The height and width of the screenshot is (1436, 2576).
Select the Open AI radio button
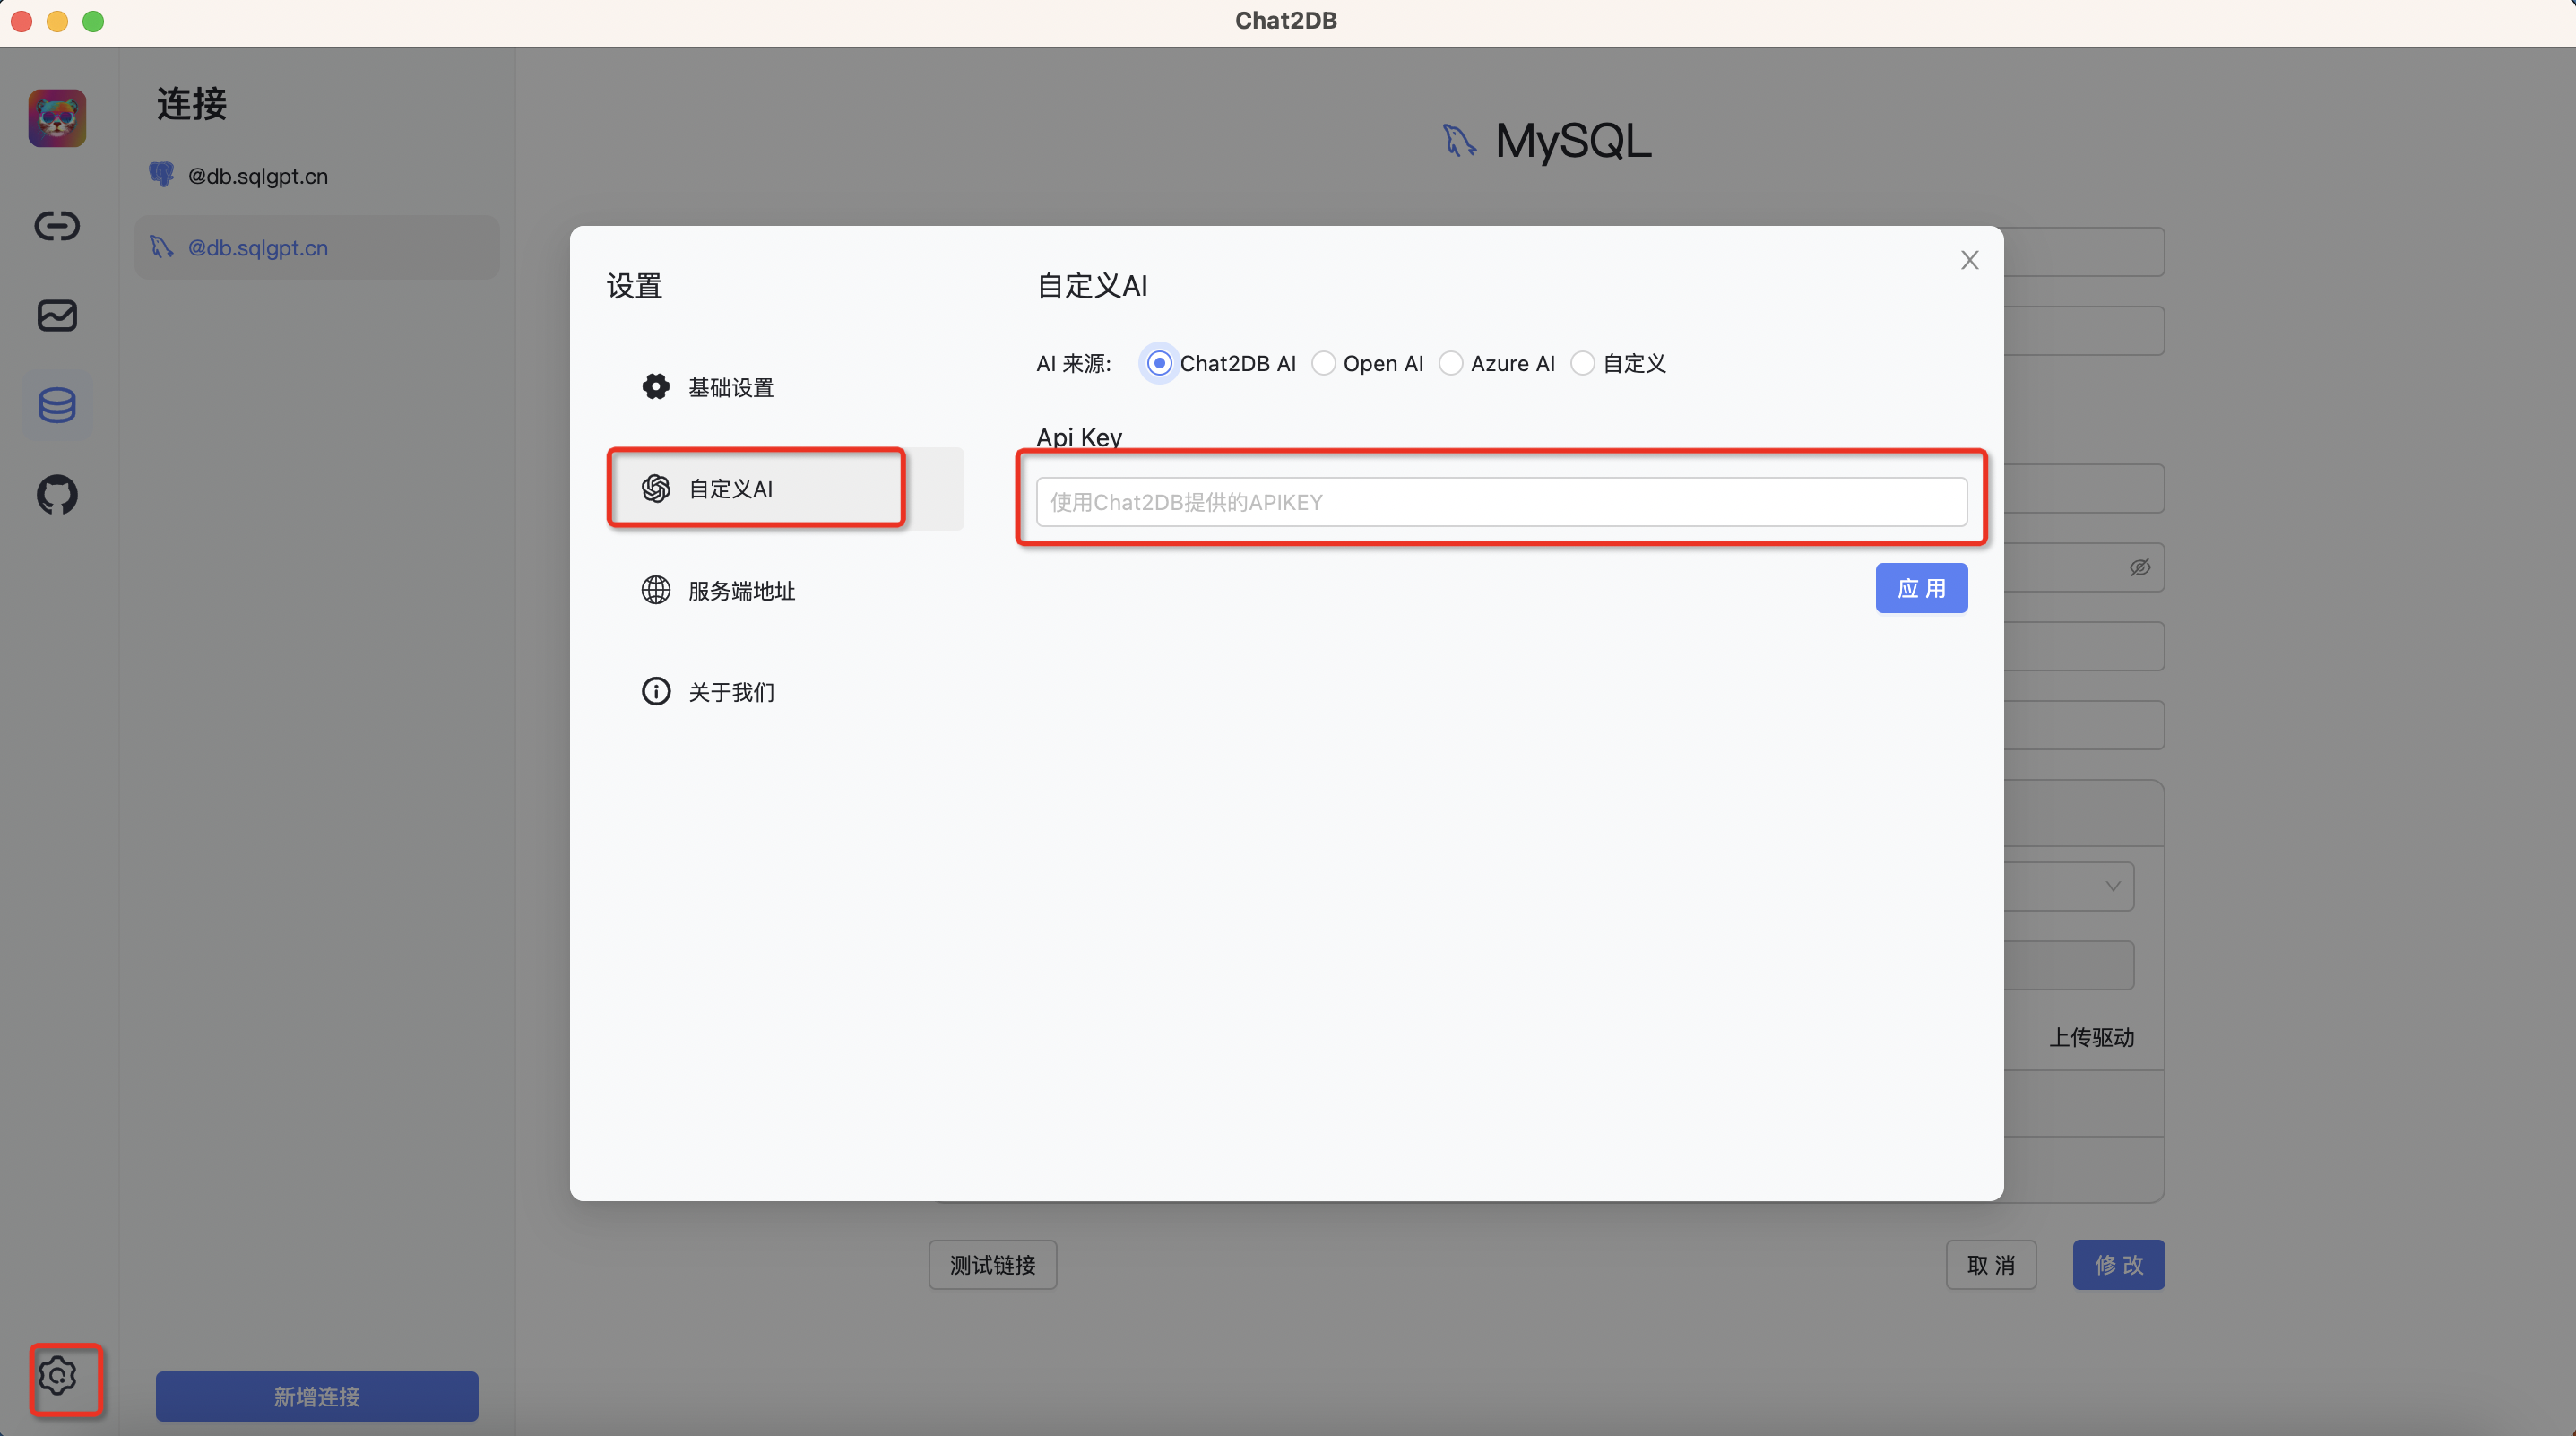(1324, 363)
